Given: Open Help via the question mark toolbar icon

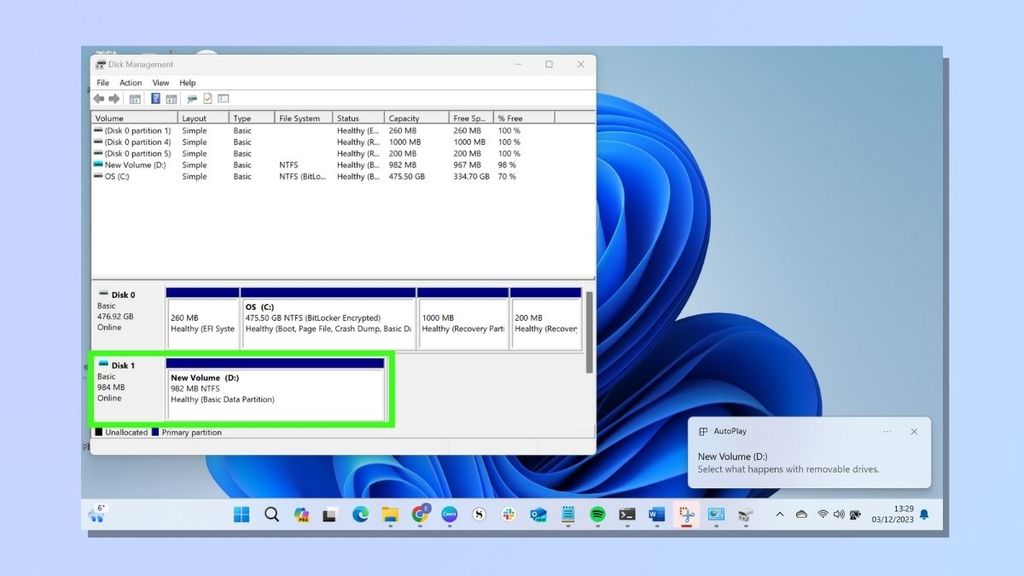Looking at the screenshot, I should [156, 98].
